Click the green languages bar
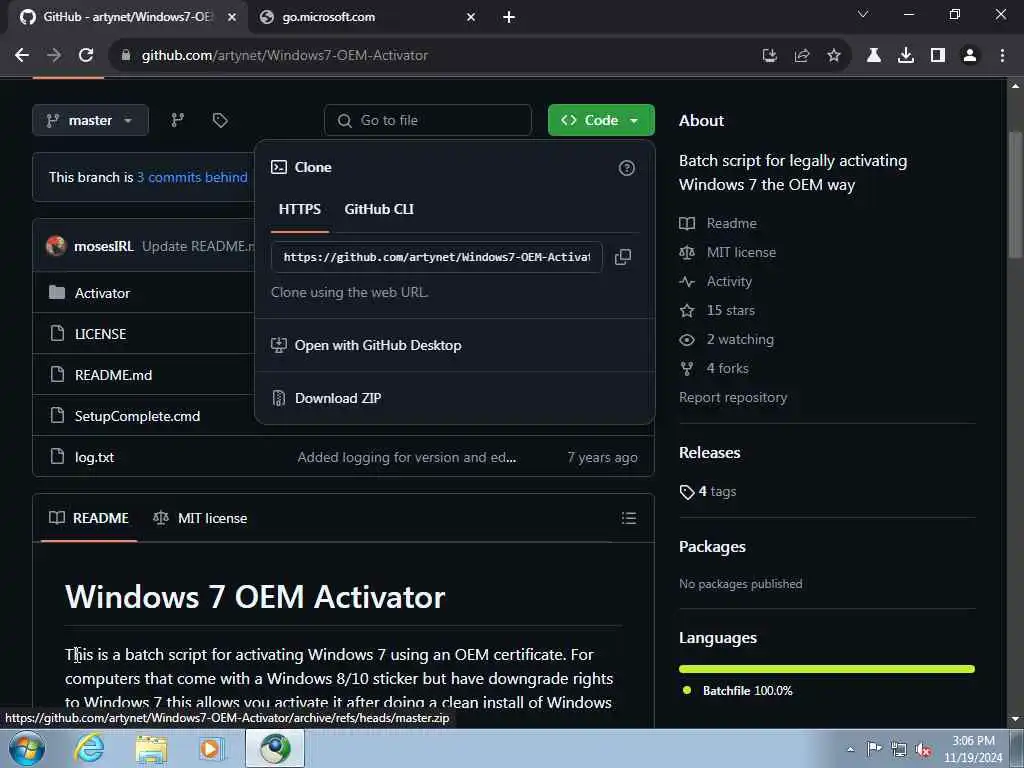The height and width of the screenshot is (768, 1024). 826,669
